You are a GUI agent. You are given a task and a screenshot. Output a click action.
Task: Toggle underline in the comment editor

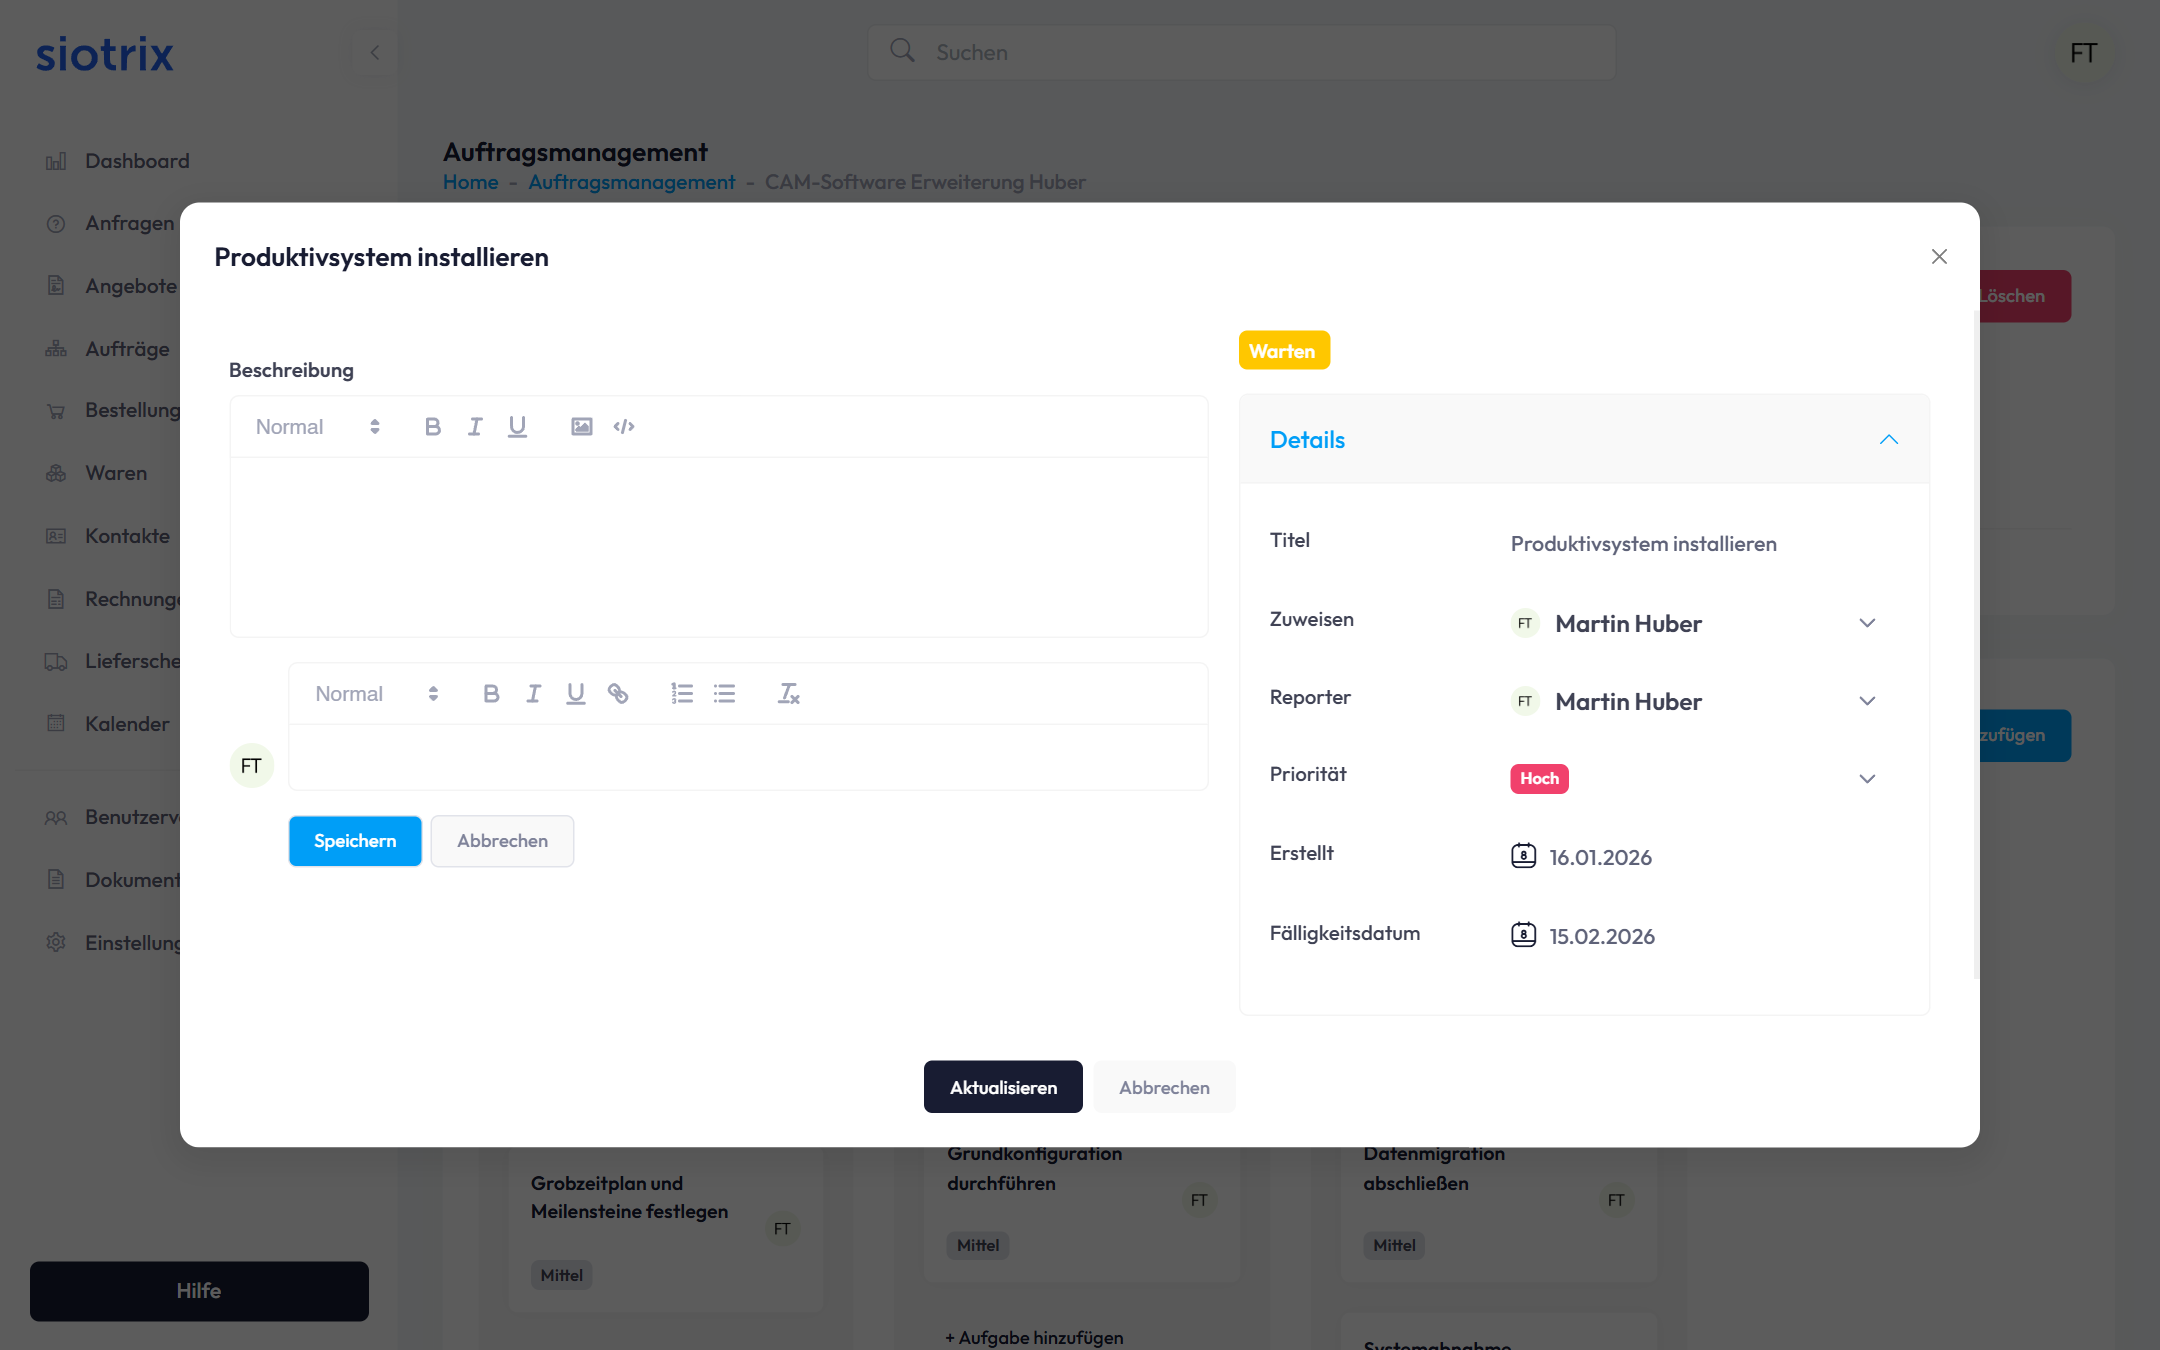575,694
